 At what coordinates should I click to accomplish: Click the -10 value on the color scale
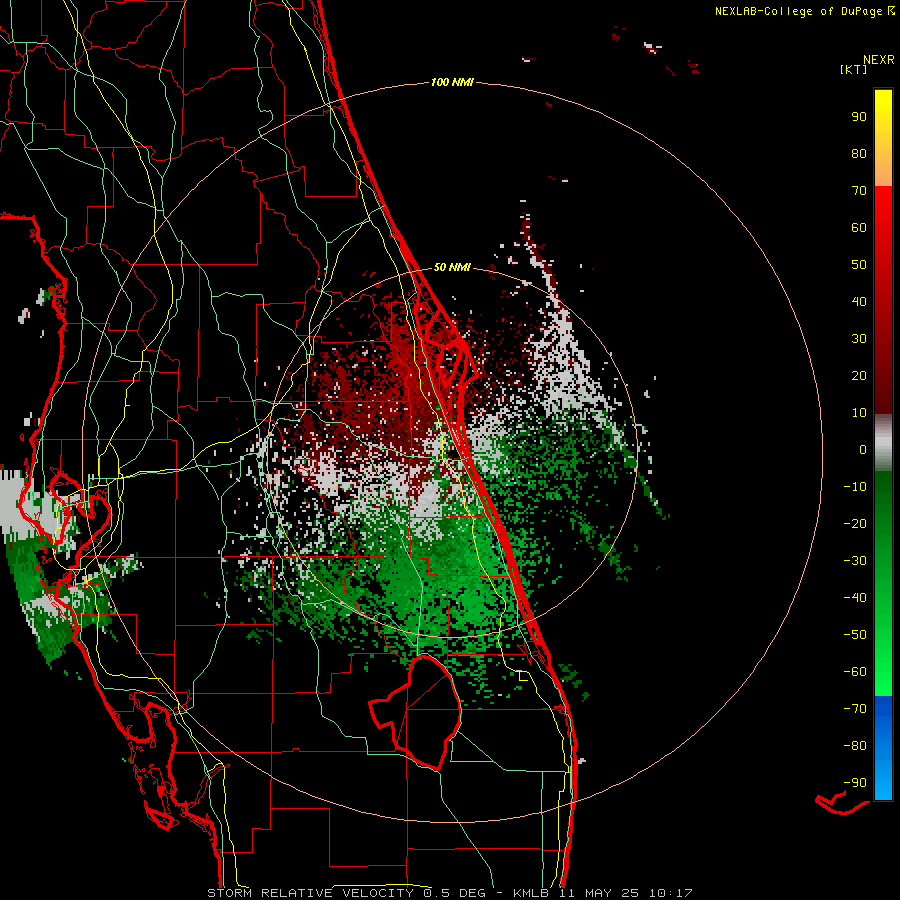click(x=855, y=487)
